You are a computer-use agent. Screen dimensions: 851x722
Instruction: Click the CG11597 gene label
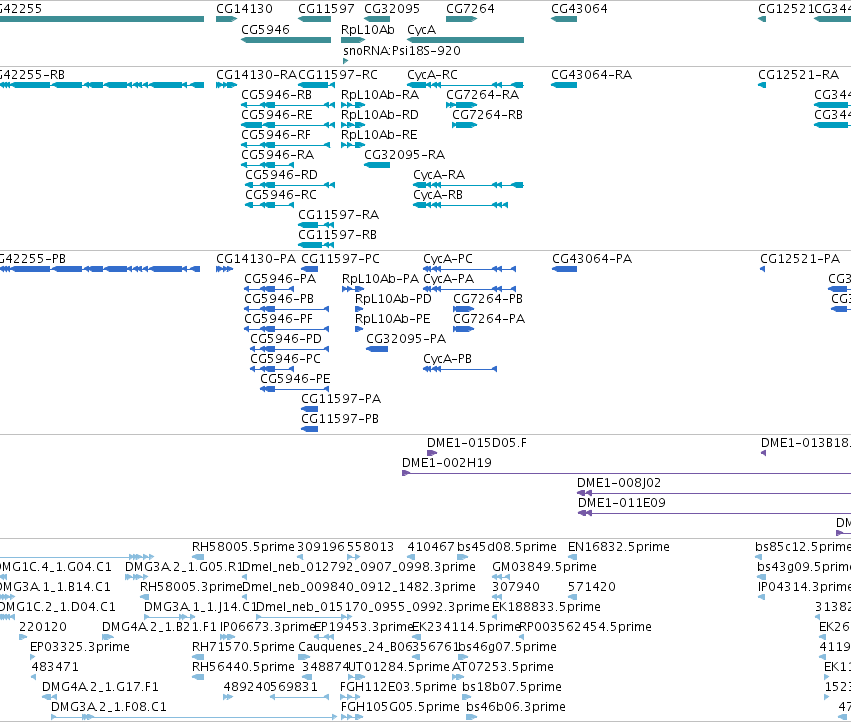click(326, 9)
